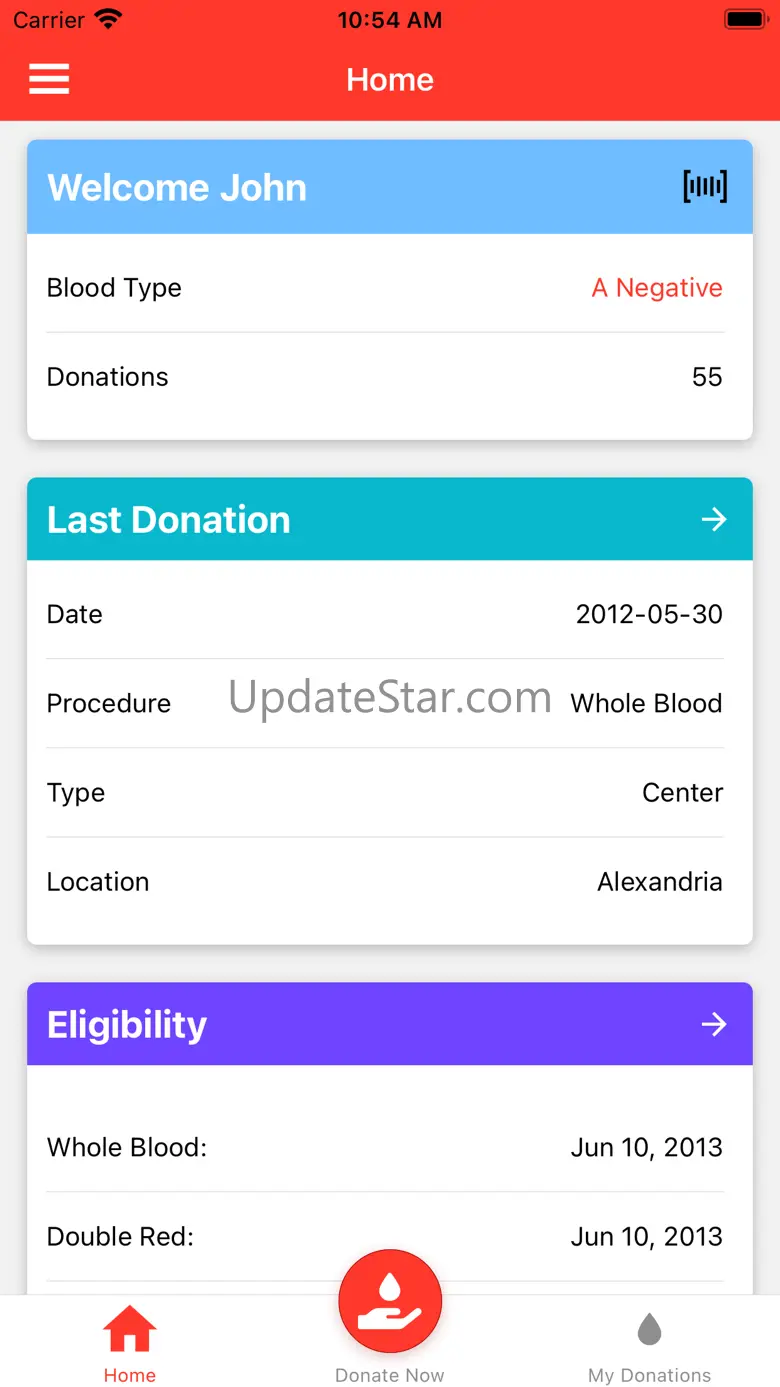Go to My Donations tab label
This screenshot has width=780, height=1387.
pyautogui.click(x=650, y=1375)
